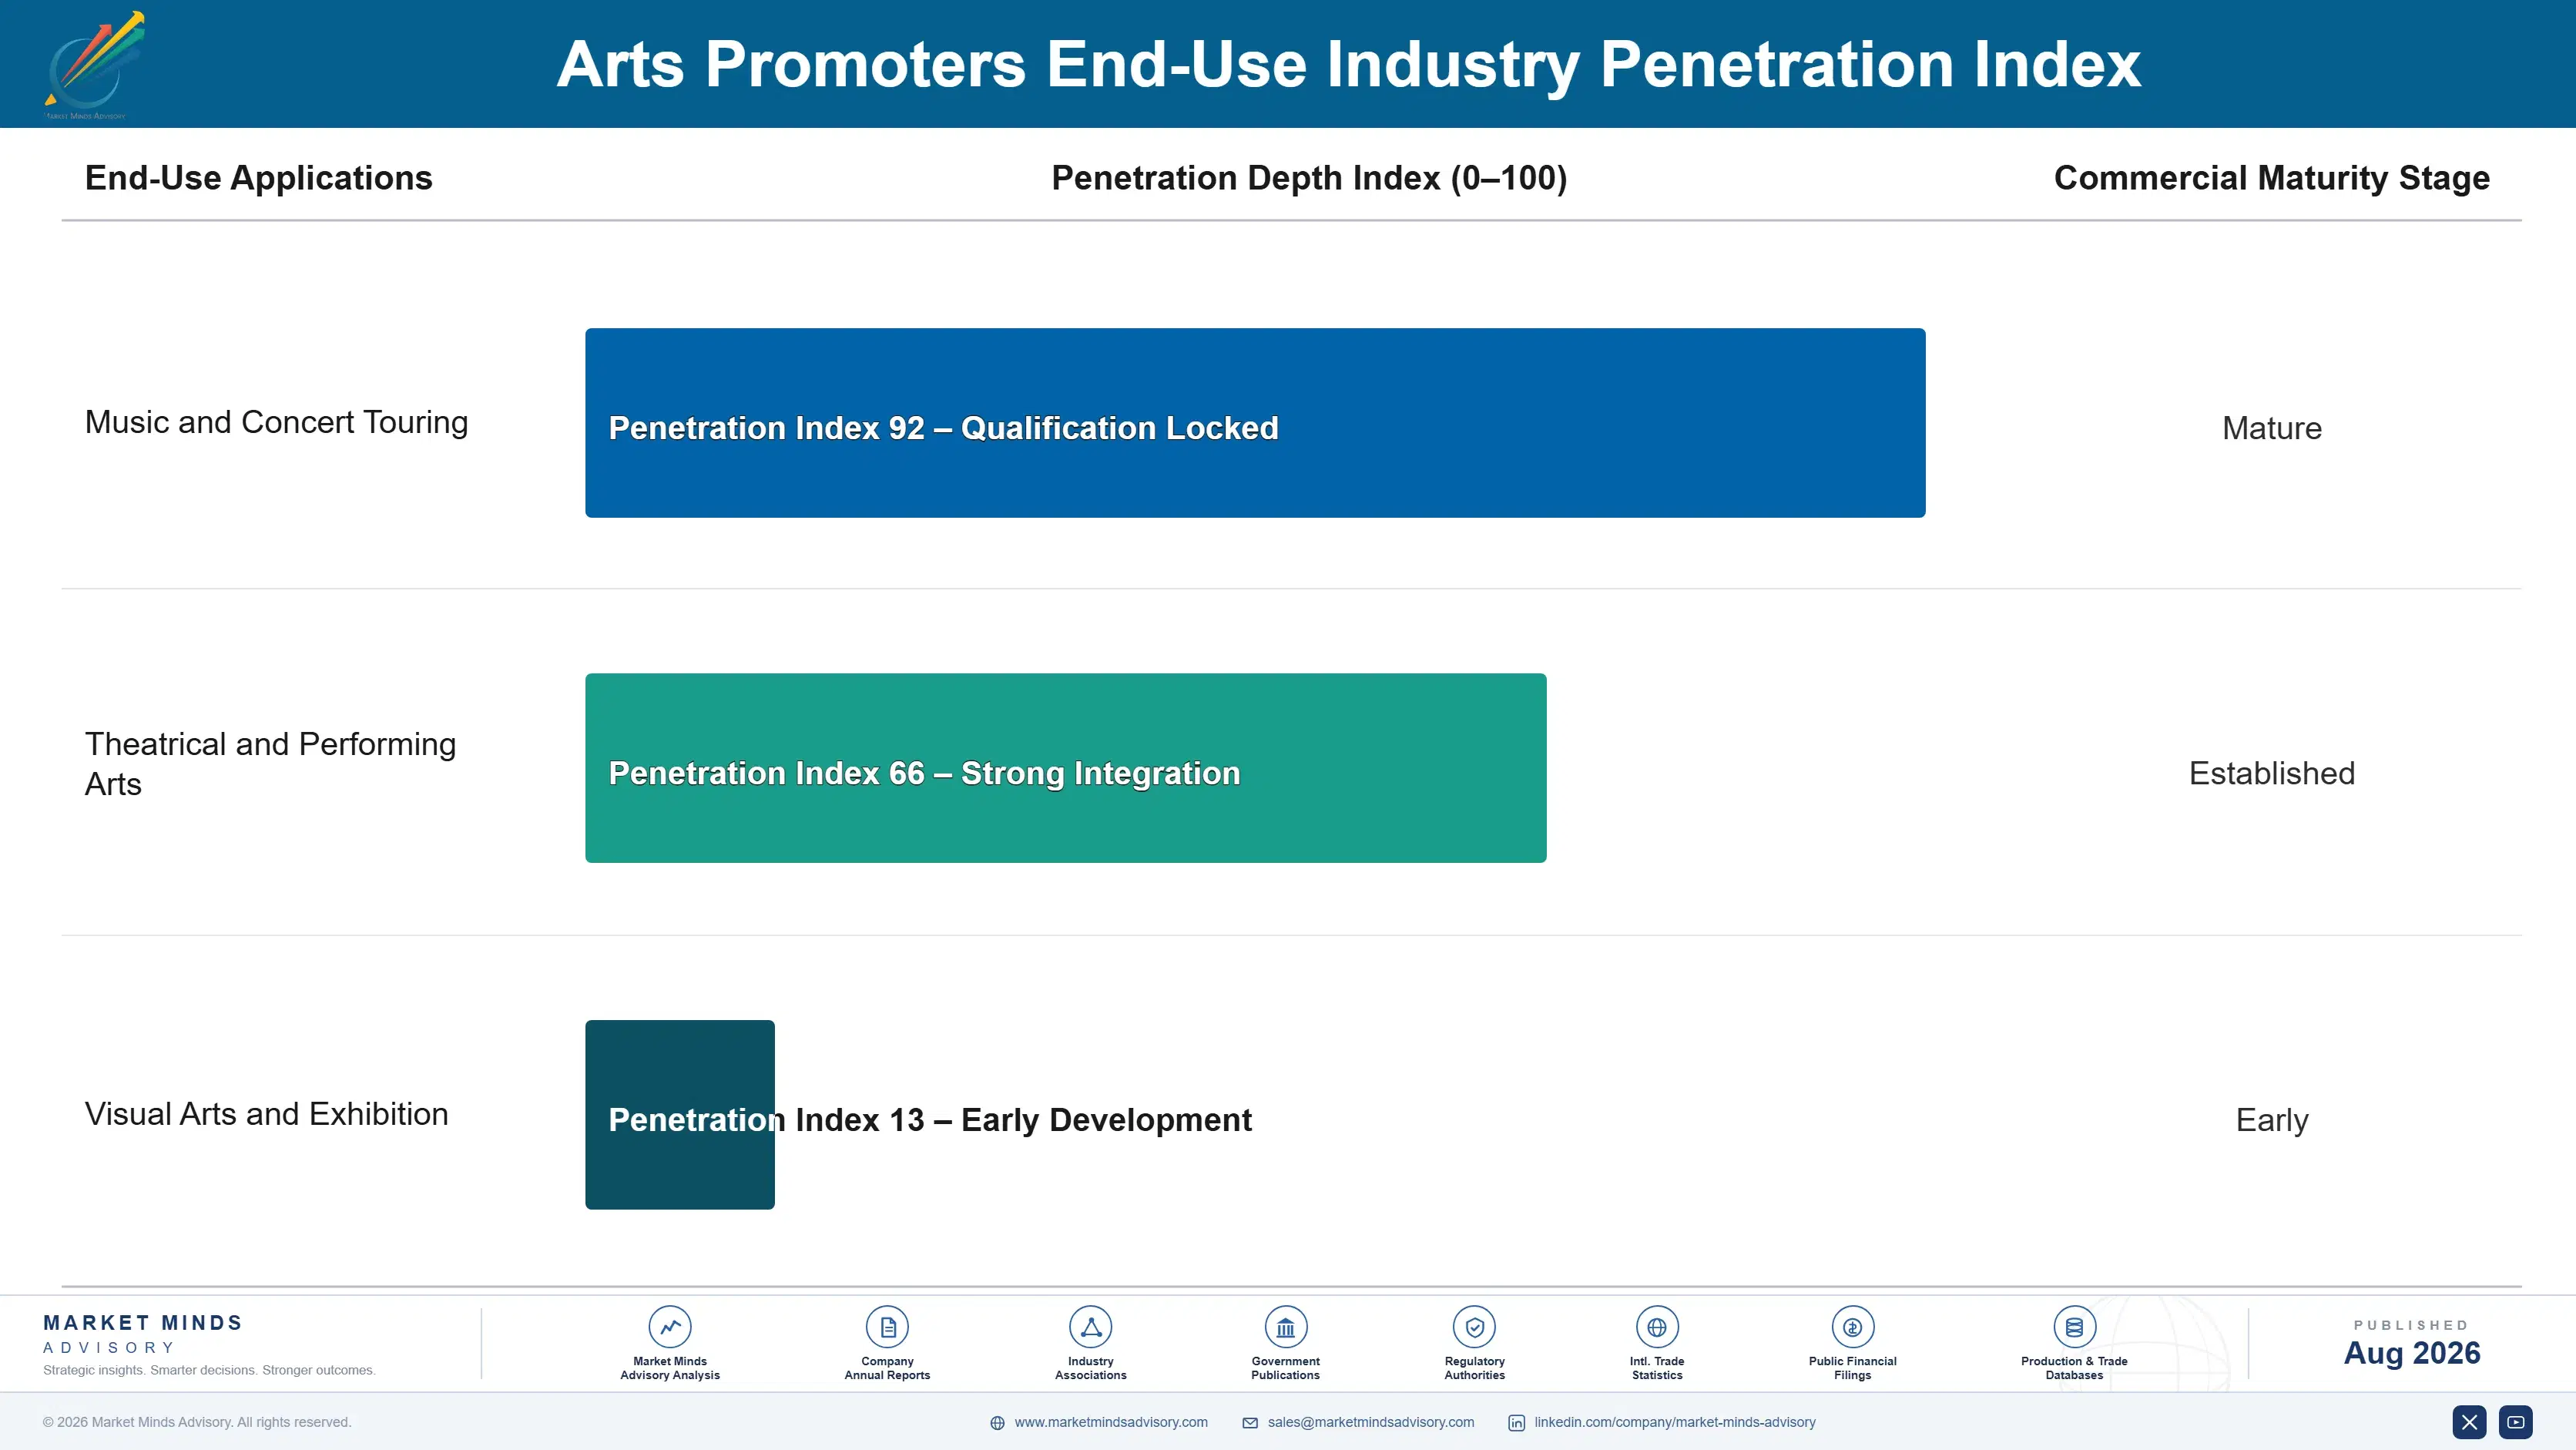
Task: Click the Mature maturity stage value
Action: 2272,428
